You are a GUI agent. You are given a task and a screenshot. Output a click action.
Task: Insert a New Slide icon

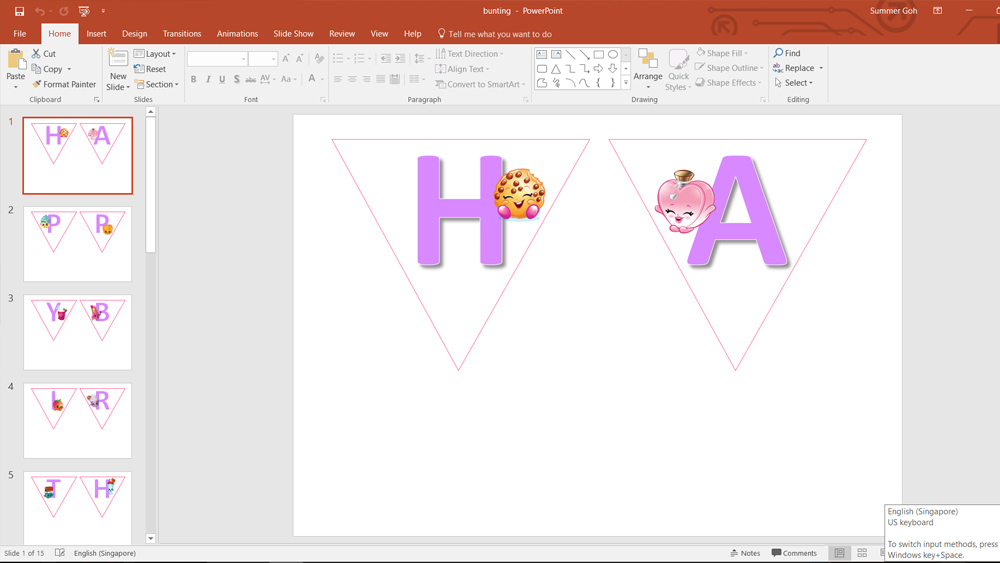tap(117, 59)
